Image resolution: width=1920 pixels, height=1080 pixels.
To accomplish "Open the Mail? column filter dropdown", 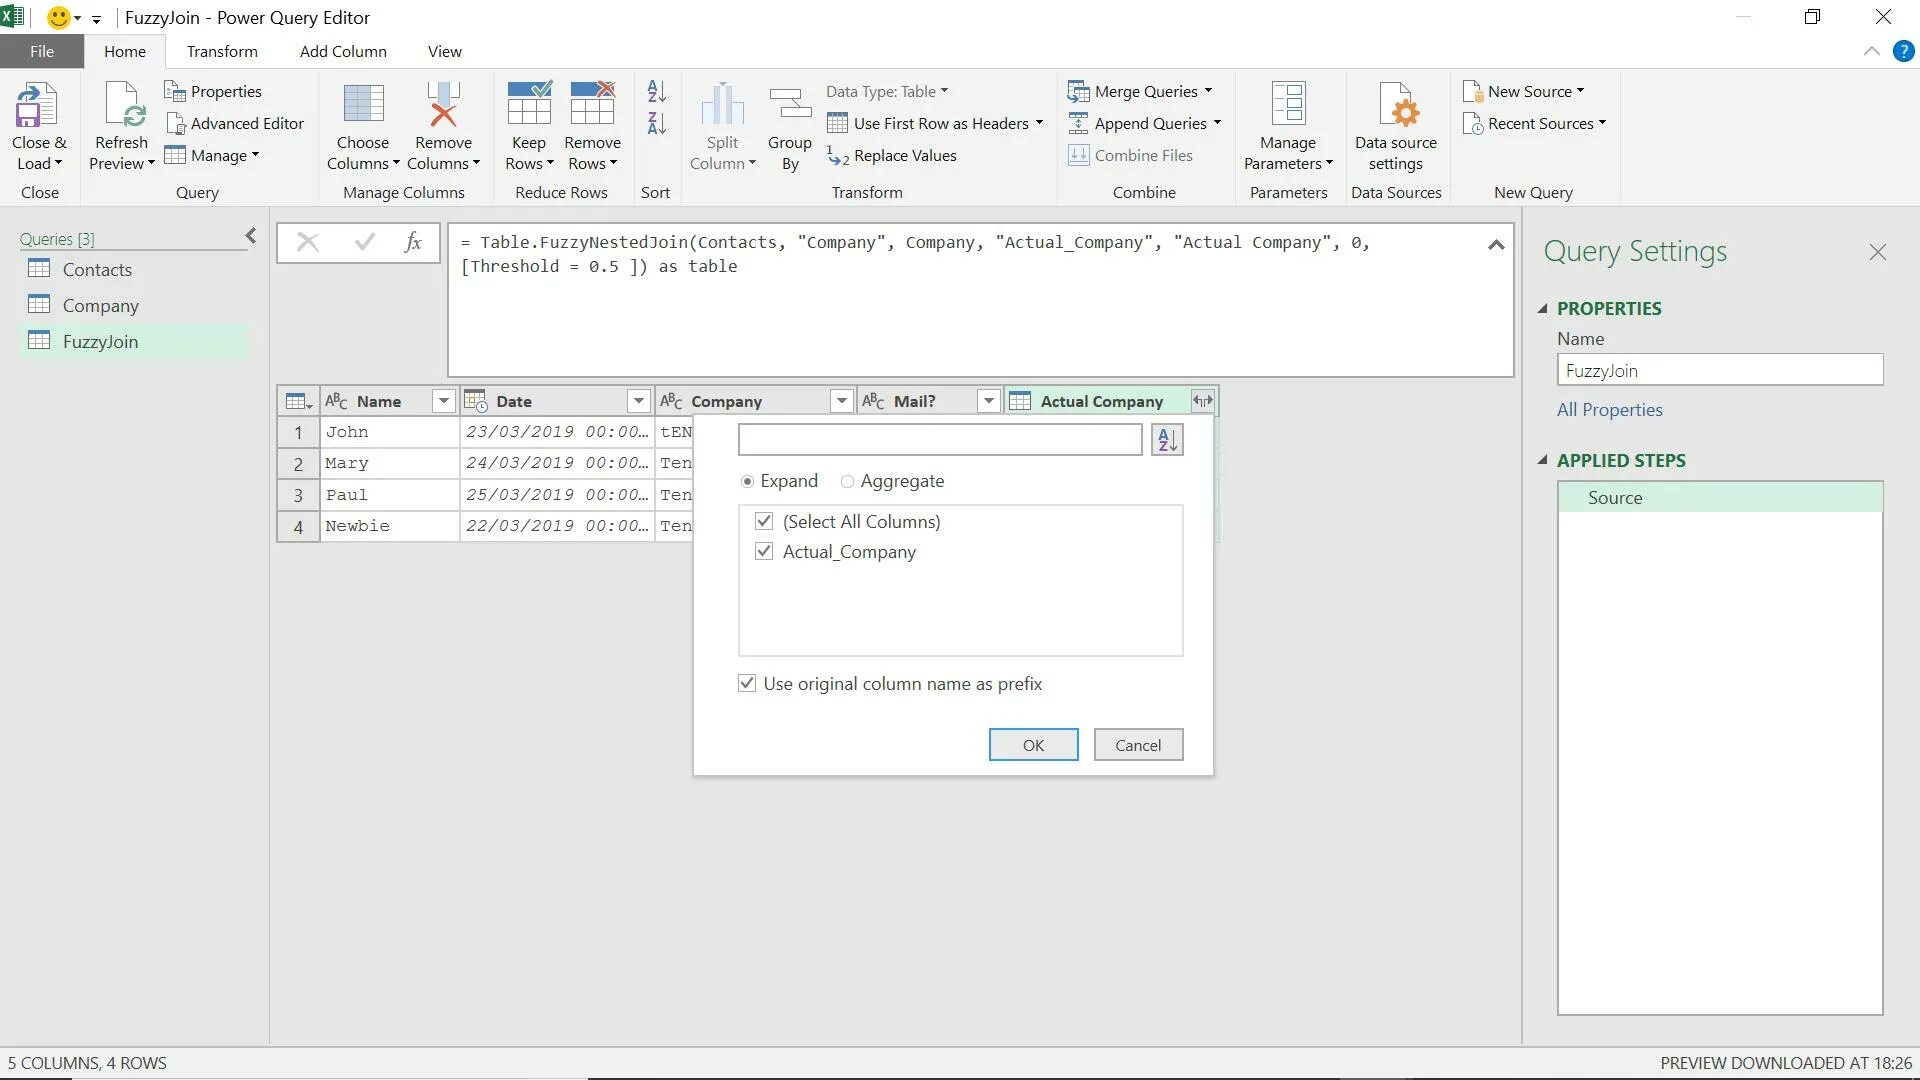I will (x=988, y=401).
